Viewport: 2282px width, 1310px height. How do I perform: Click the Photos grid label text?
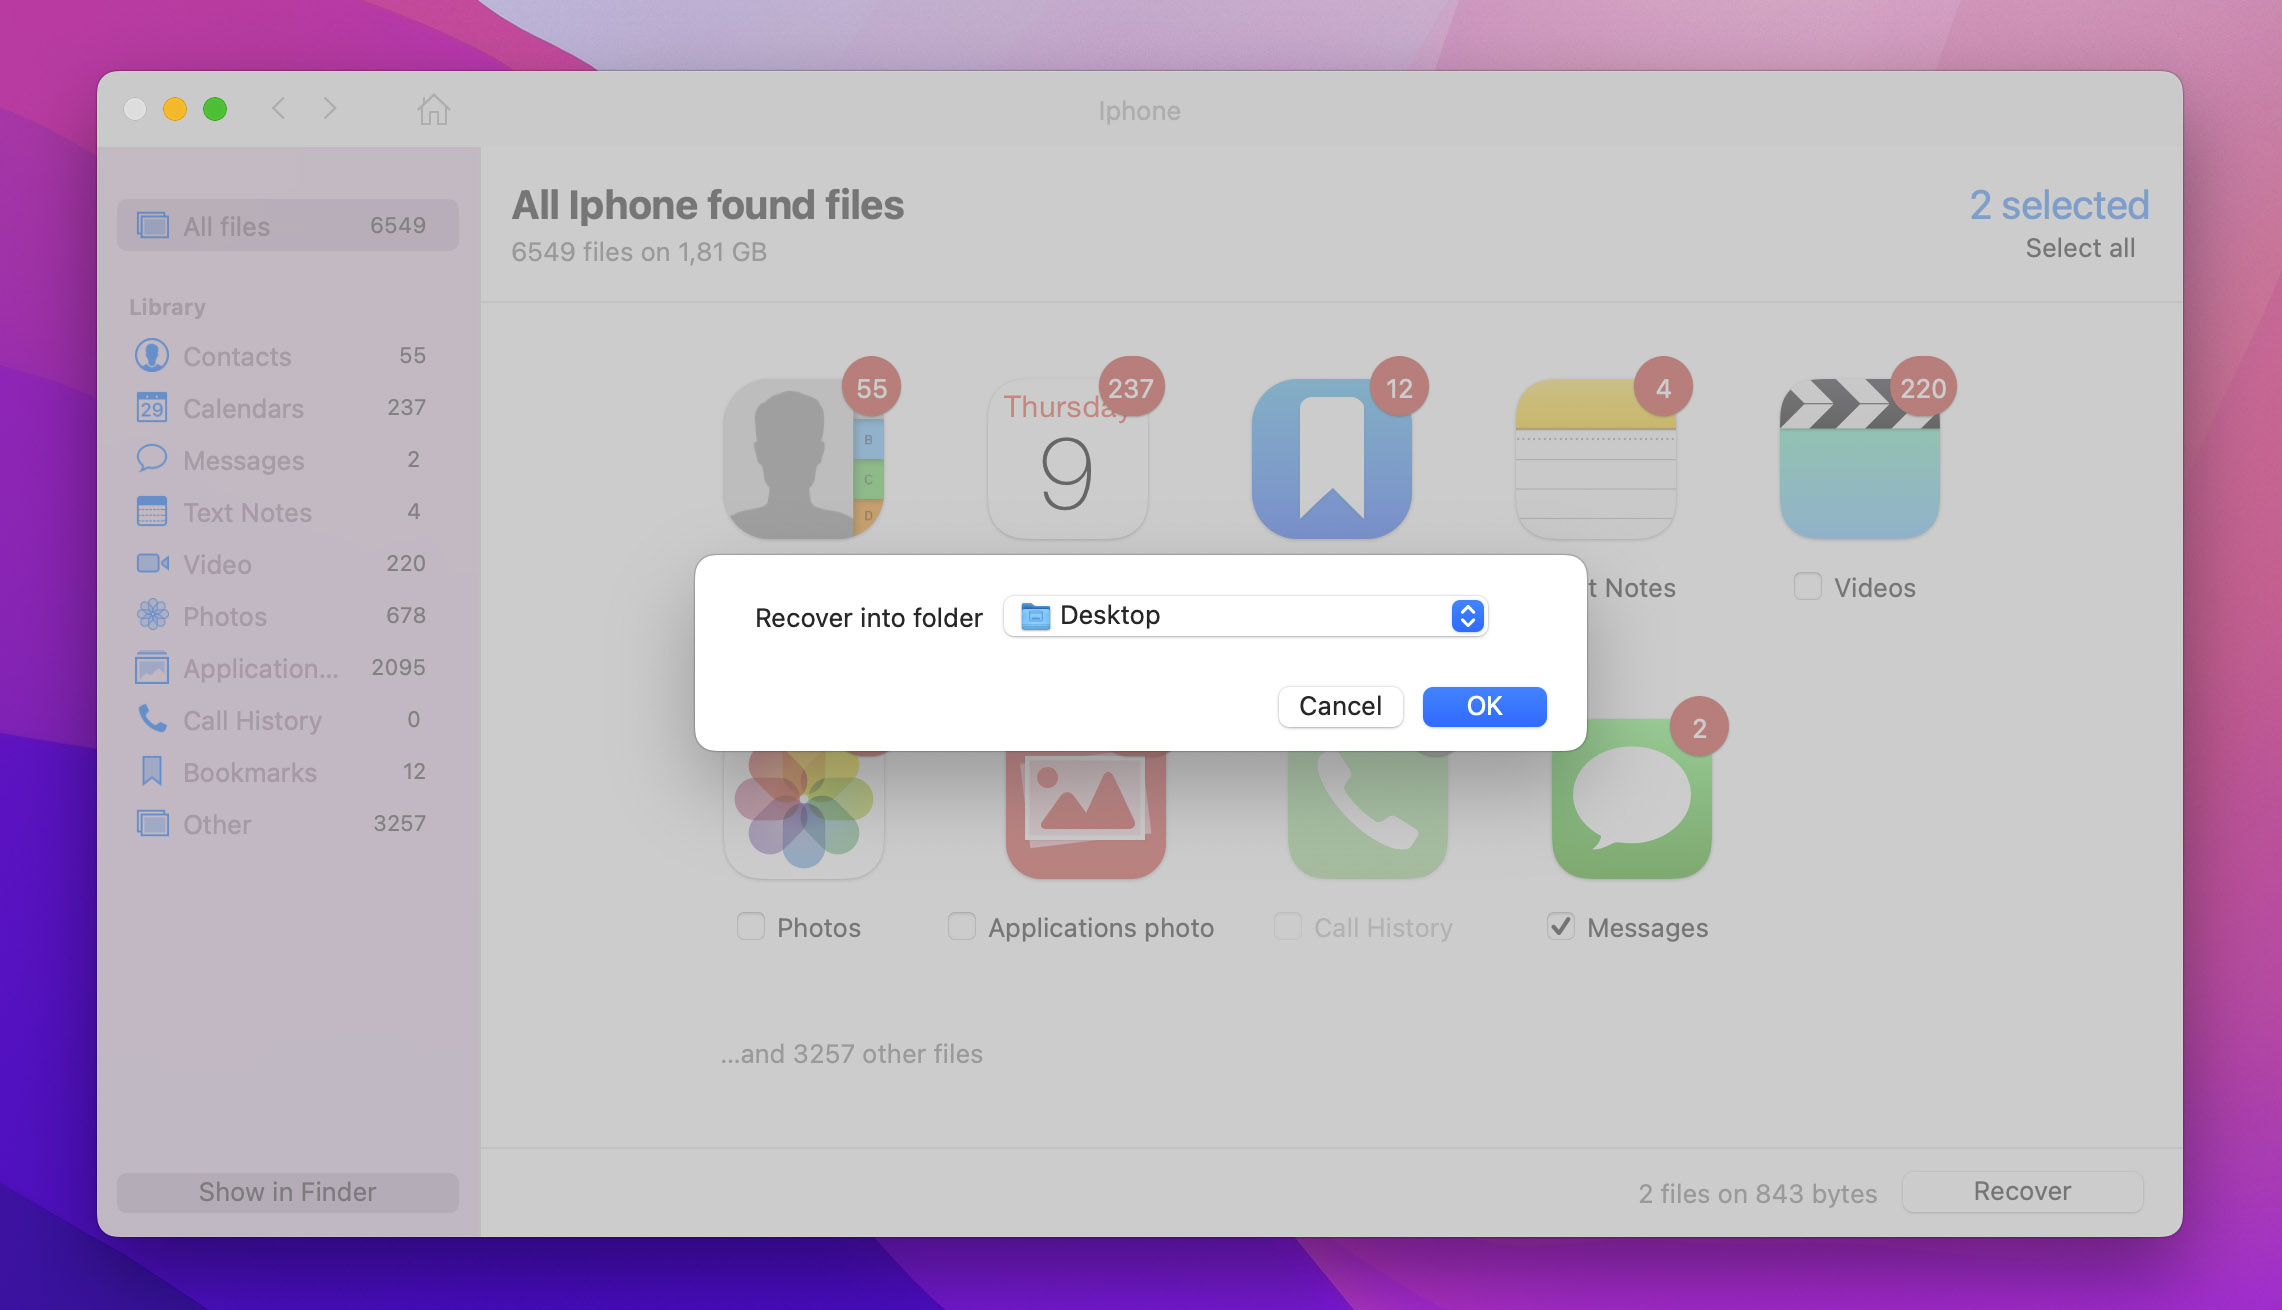(819, 928)
